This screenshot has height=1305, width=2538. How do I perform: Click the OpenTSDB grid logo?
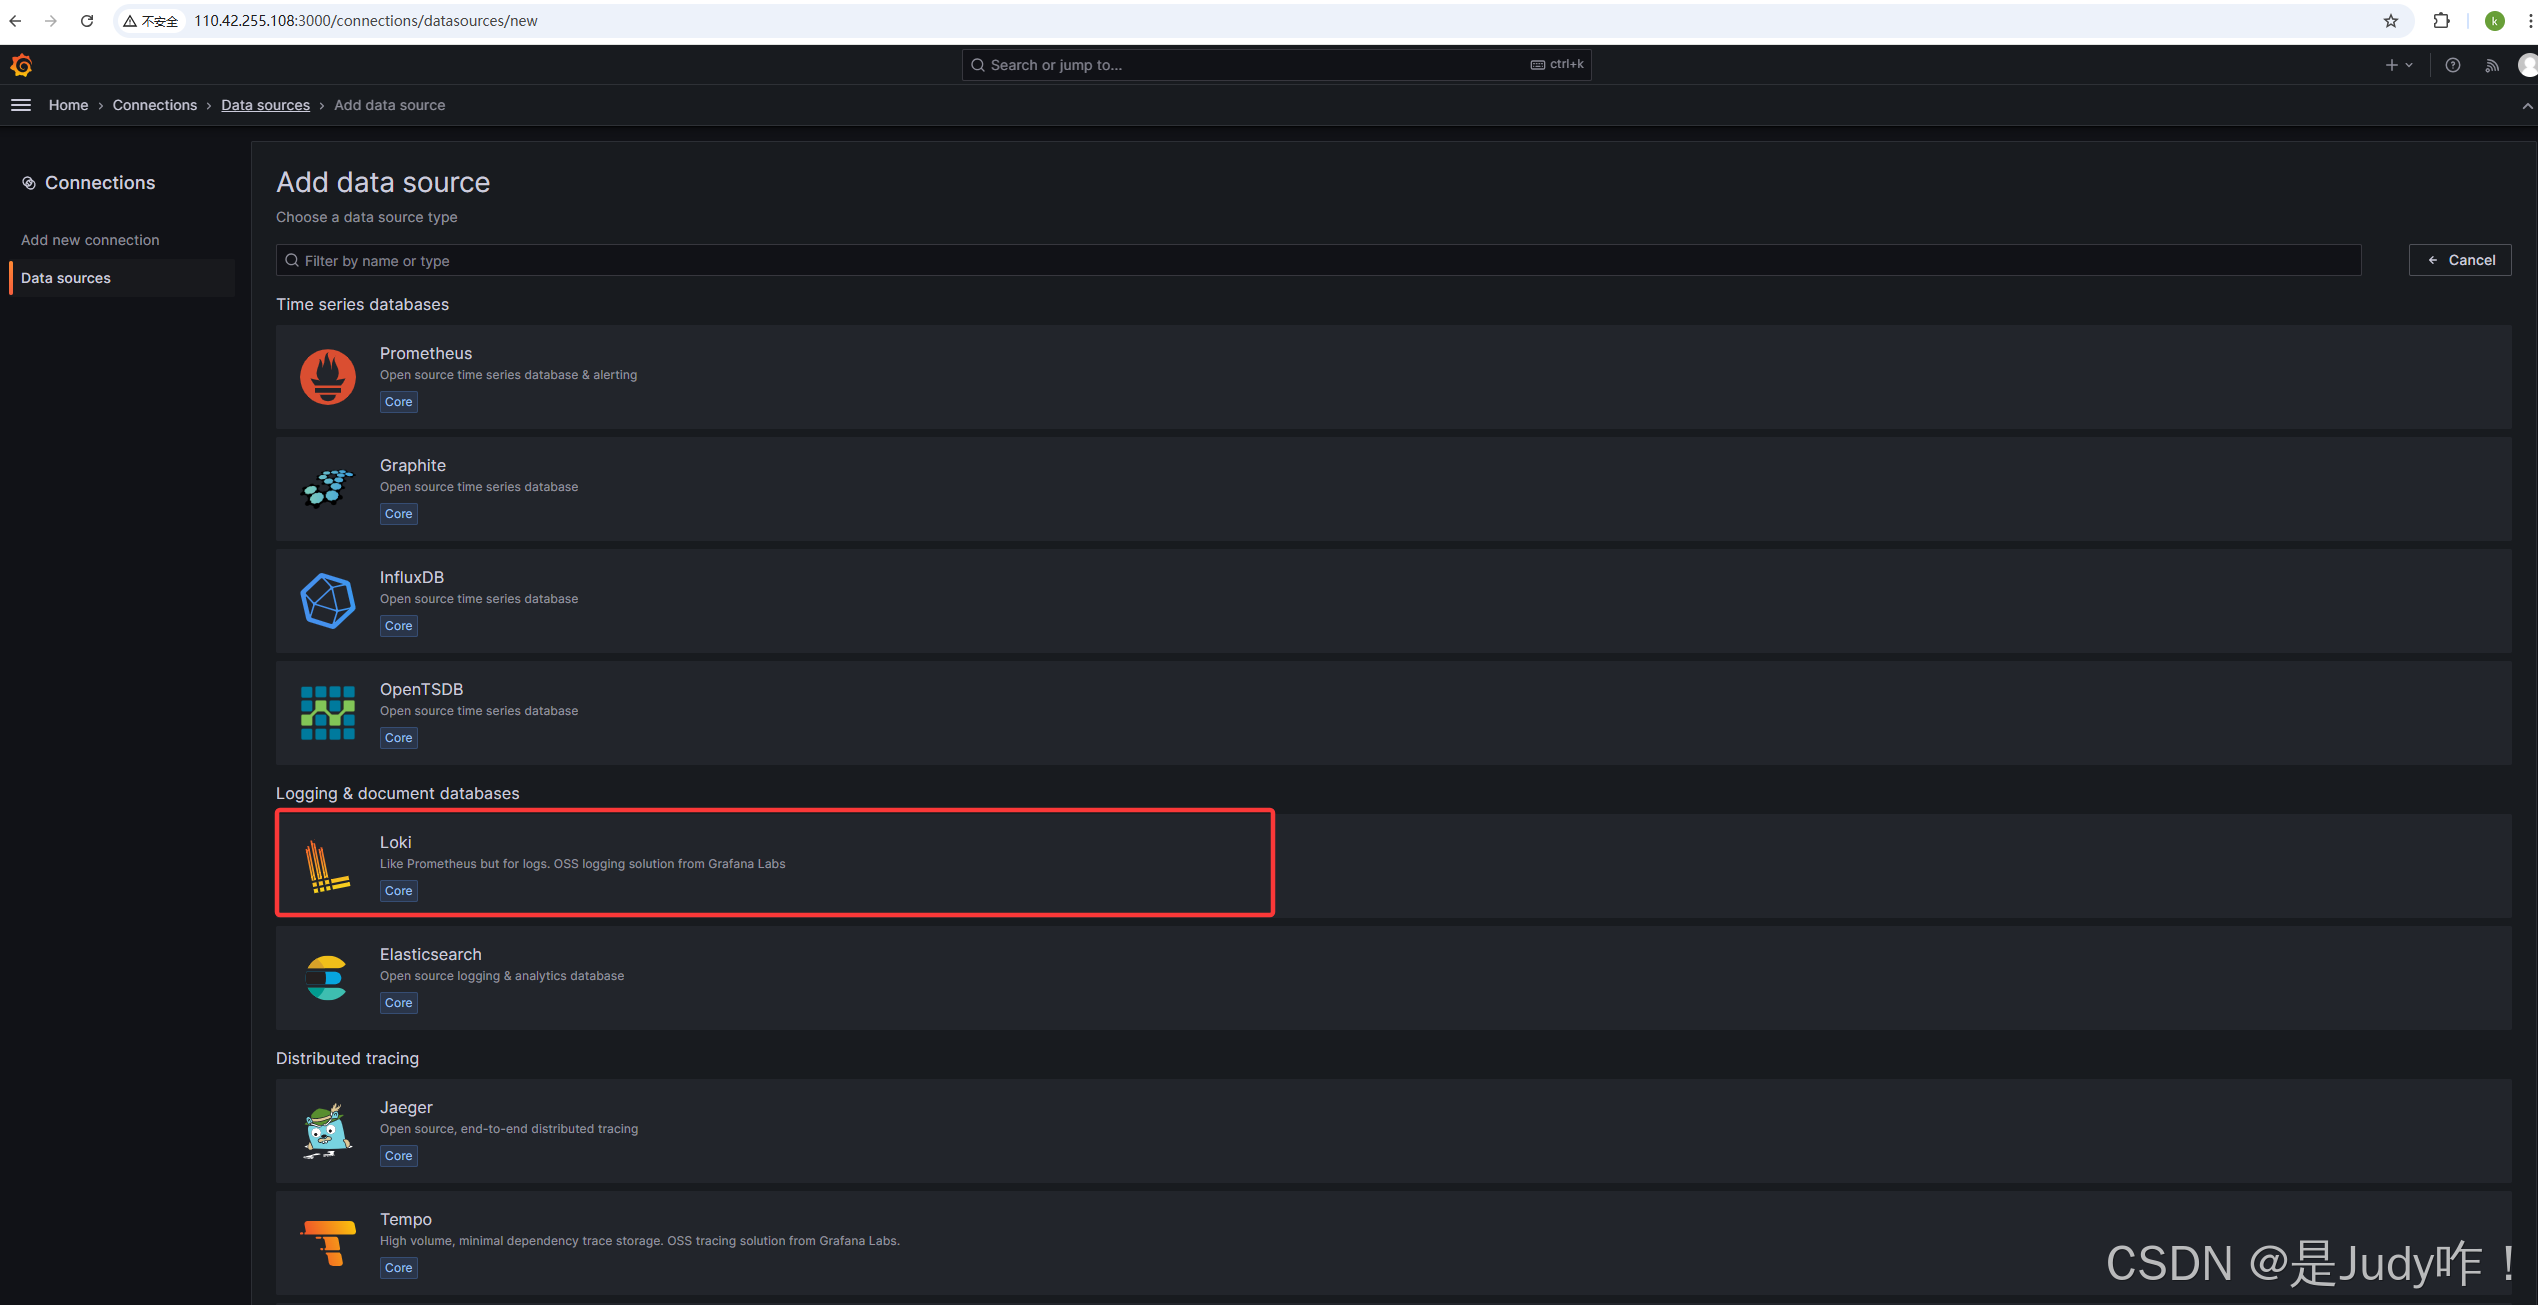pos(327,713)
